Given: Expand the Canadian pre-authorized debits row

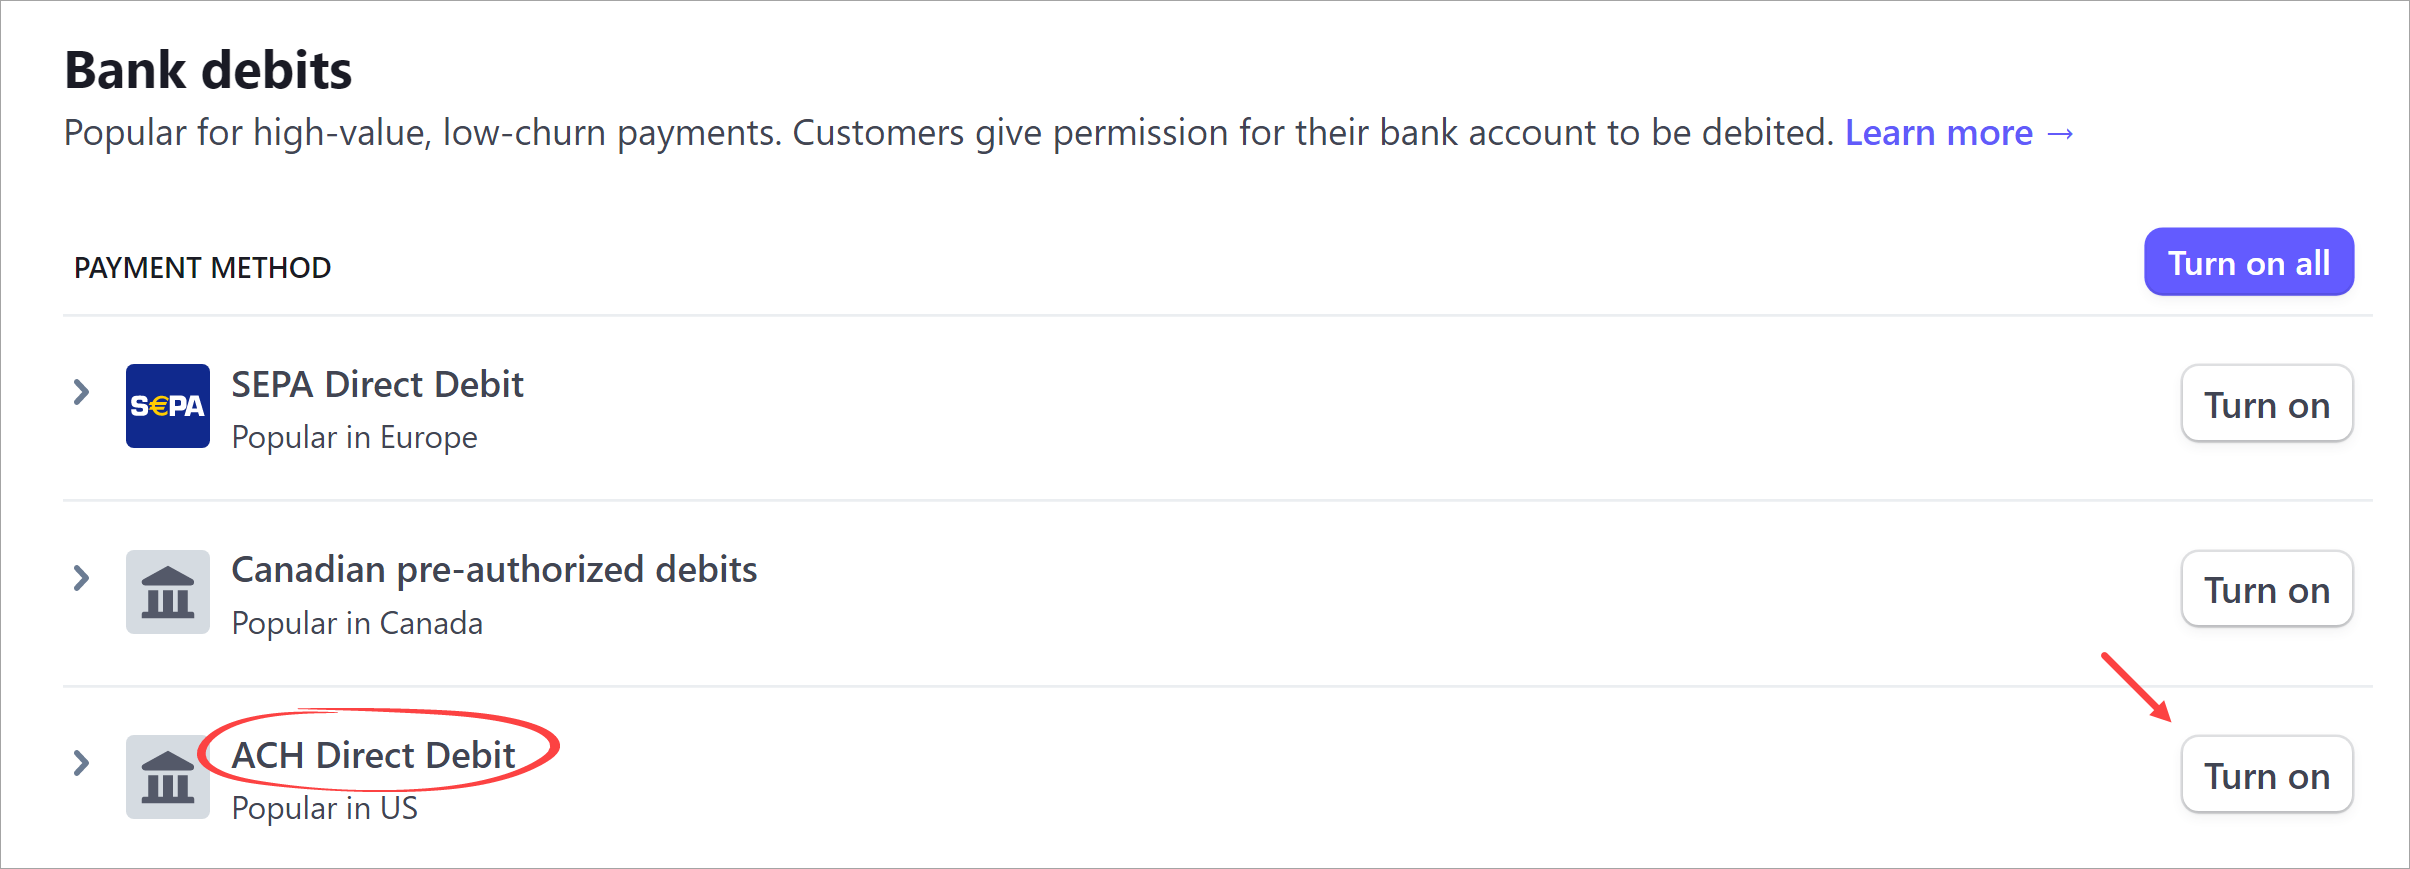Looking at the screenshot, I should (81, 578).
